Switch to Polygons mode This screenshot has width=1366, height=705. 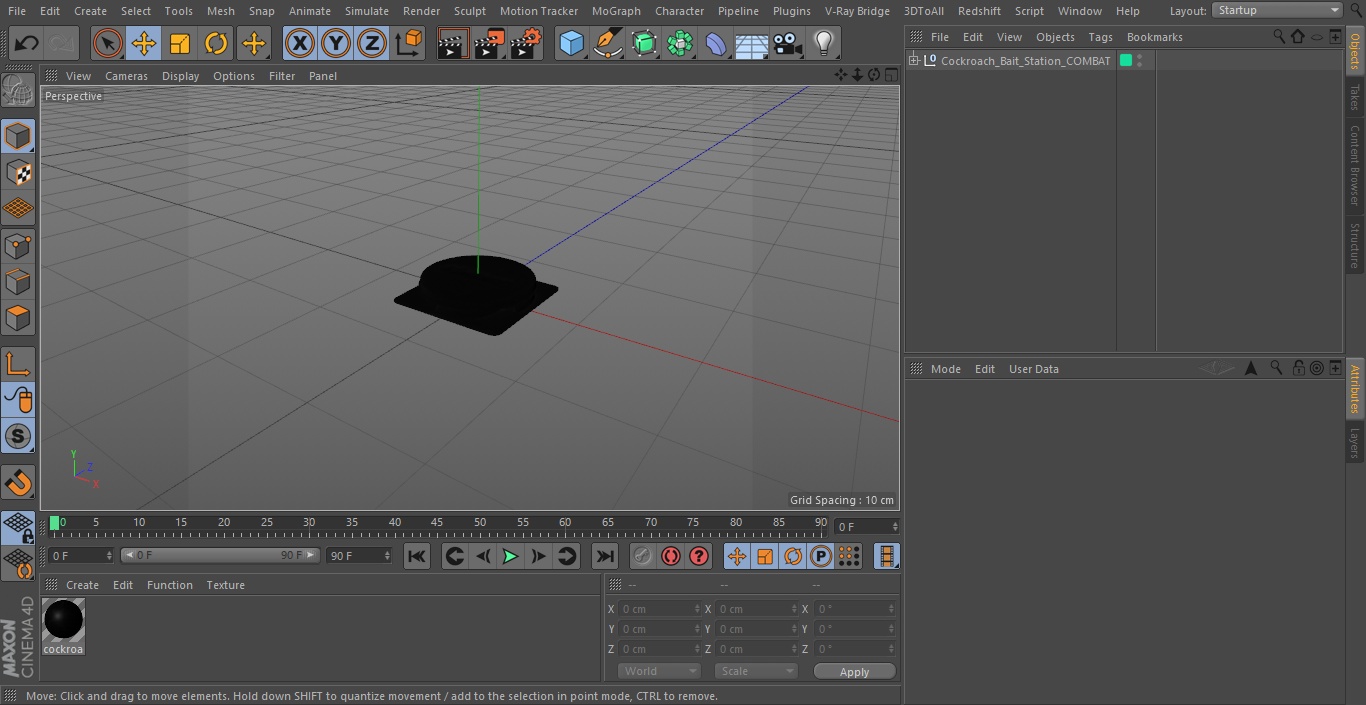coord(18,318)
